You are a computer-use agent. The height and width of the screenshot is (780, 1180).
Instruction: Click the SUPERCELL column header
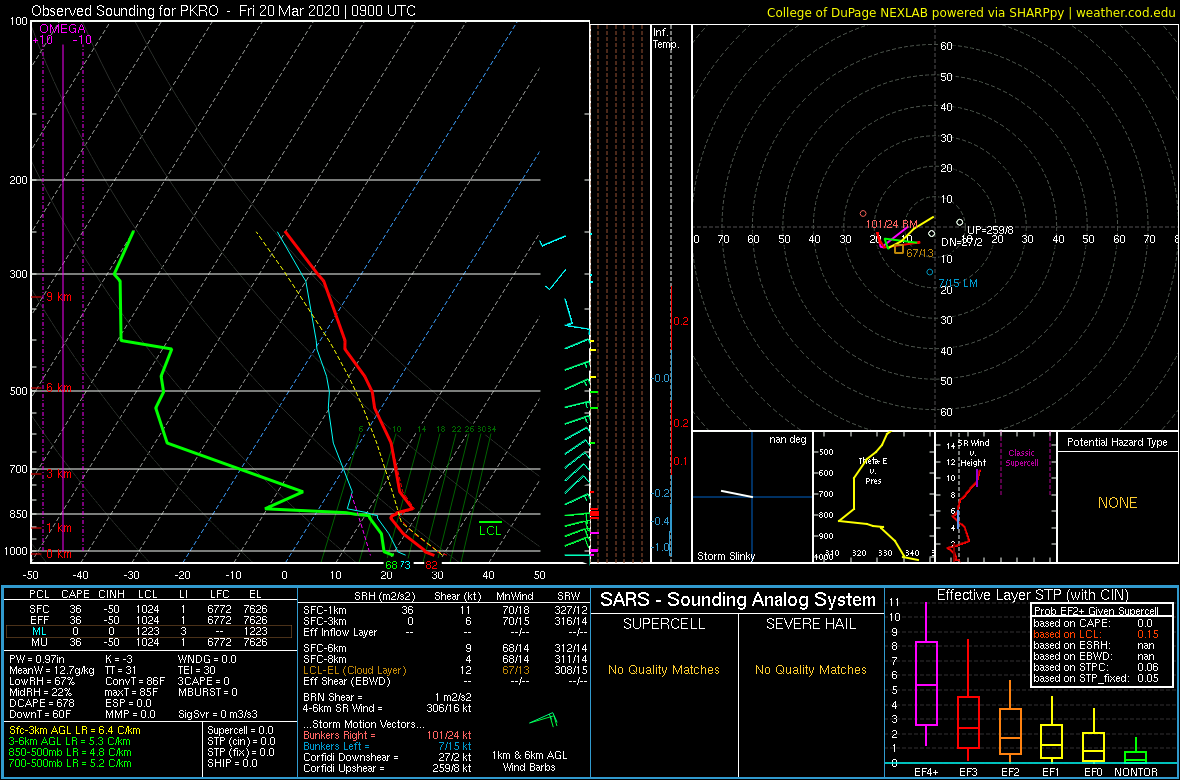pyautogui.click(x=664, y=624)
